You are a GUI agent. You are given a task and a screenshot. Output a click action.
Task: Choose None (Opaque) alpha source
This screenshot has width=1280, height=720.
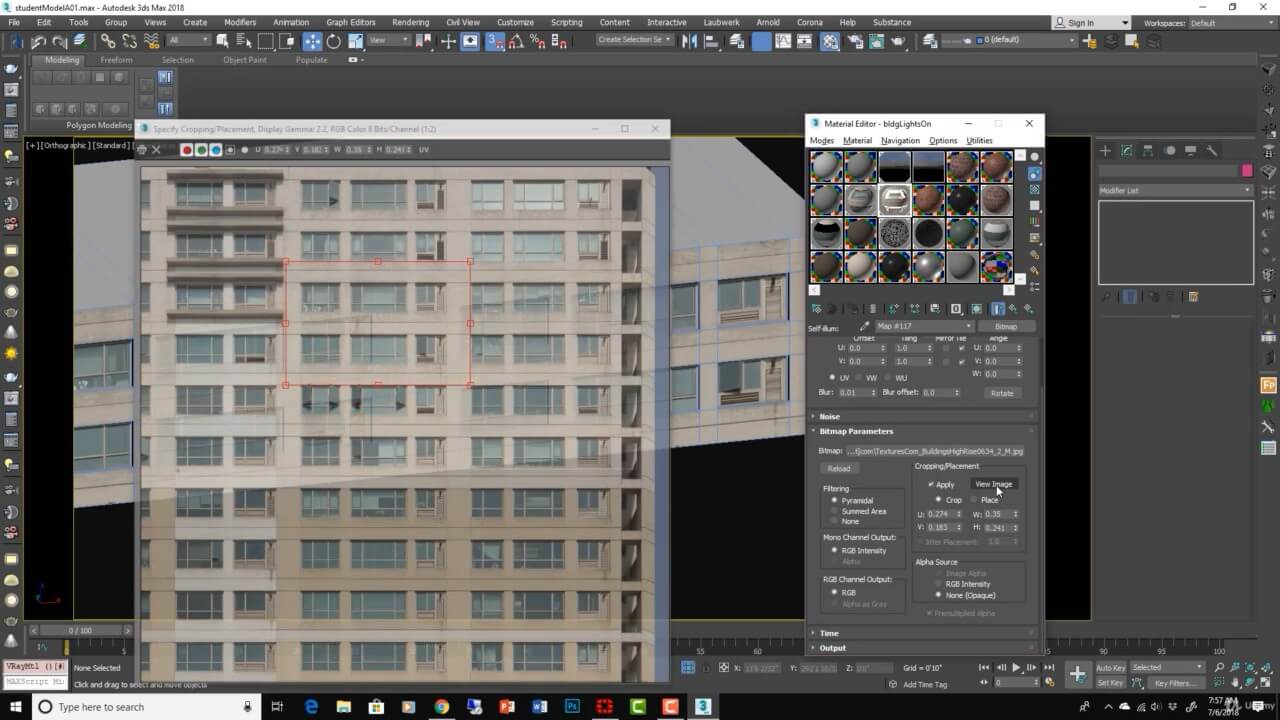[938, 595]
